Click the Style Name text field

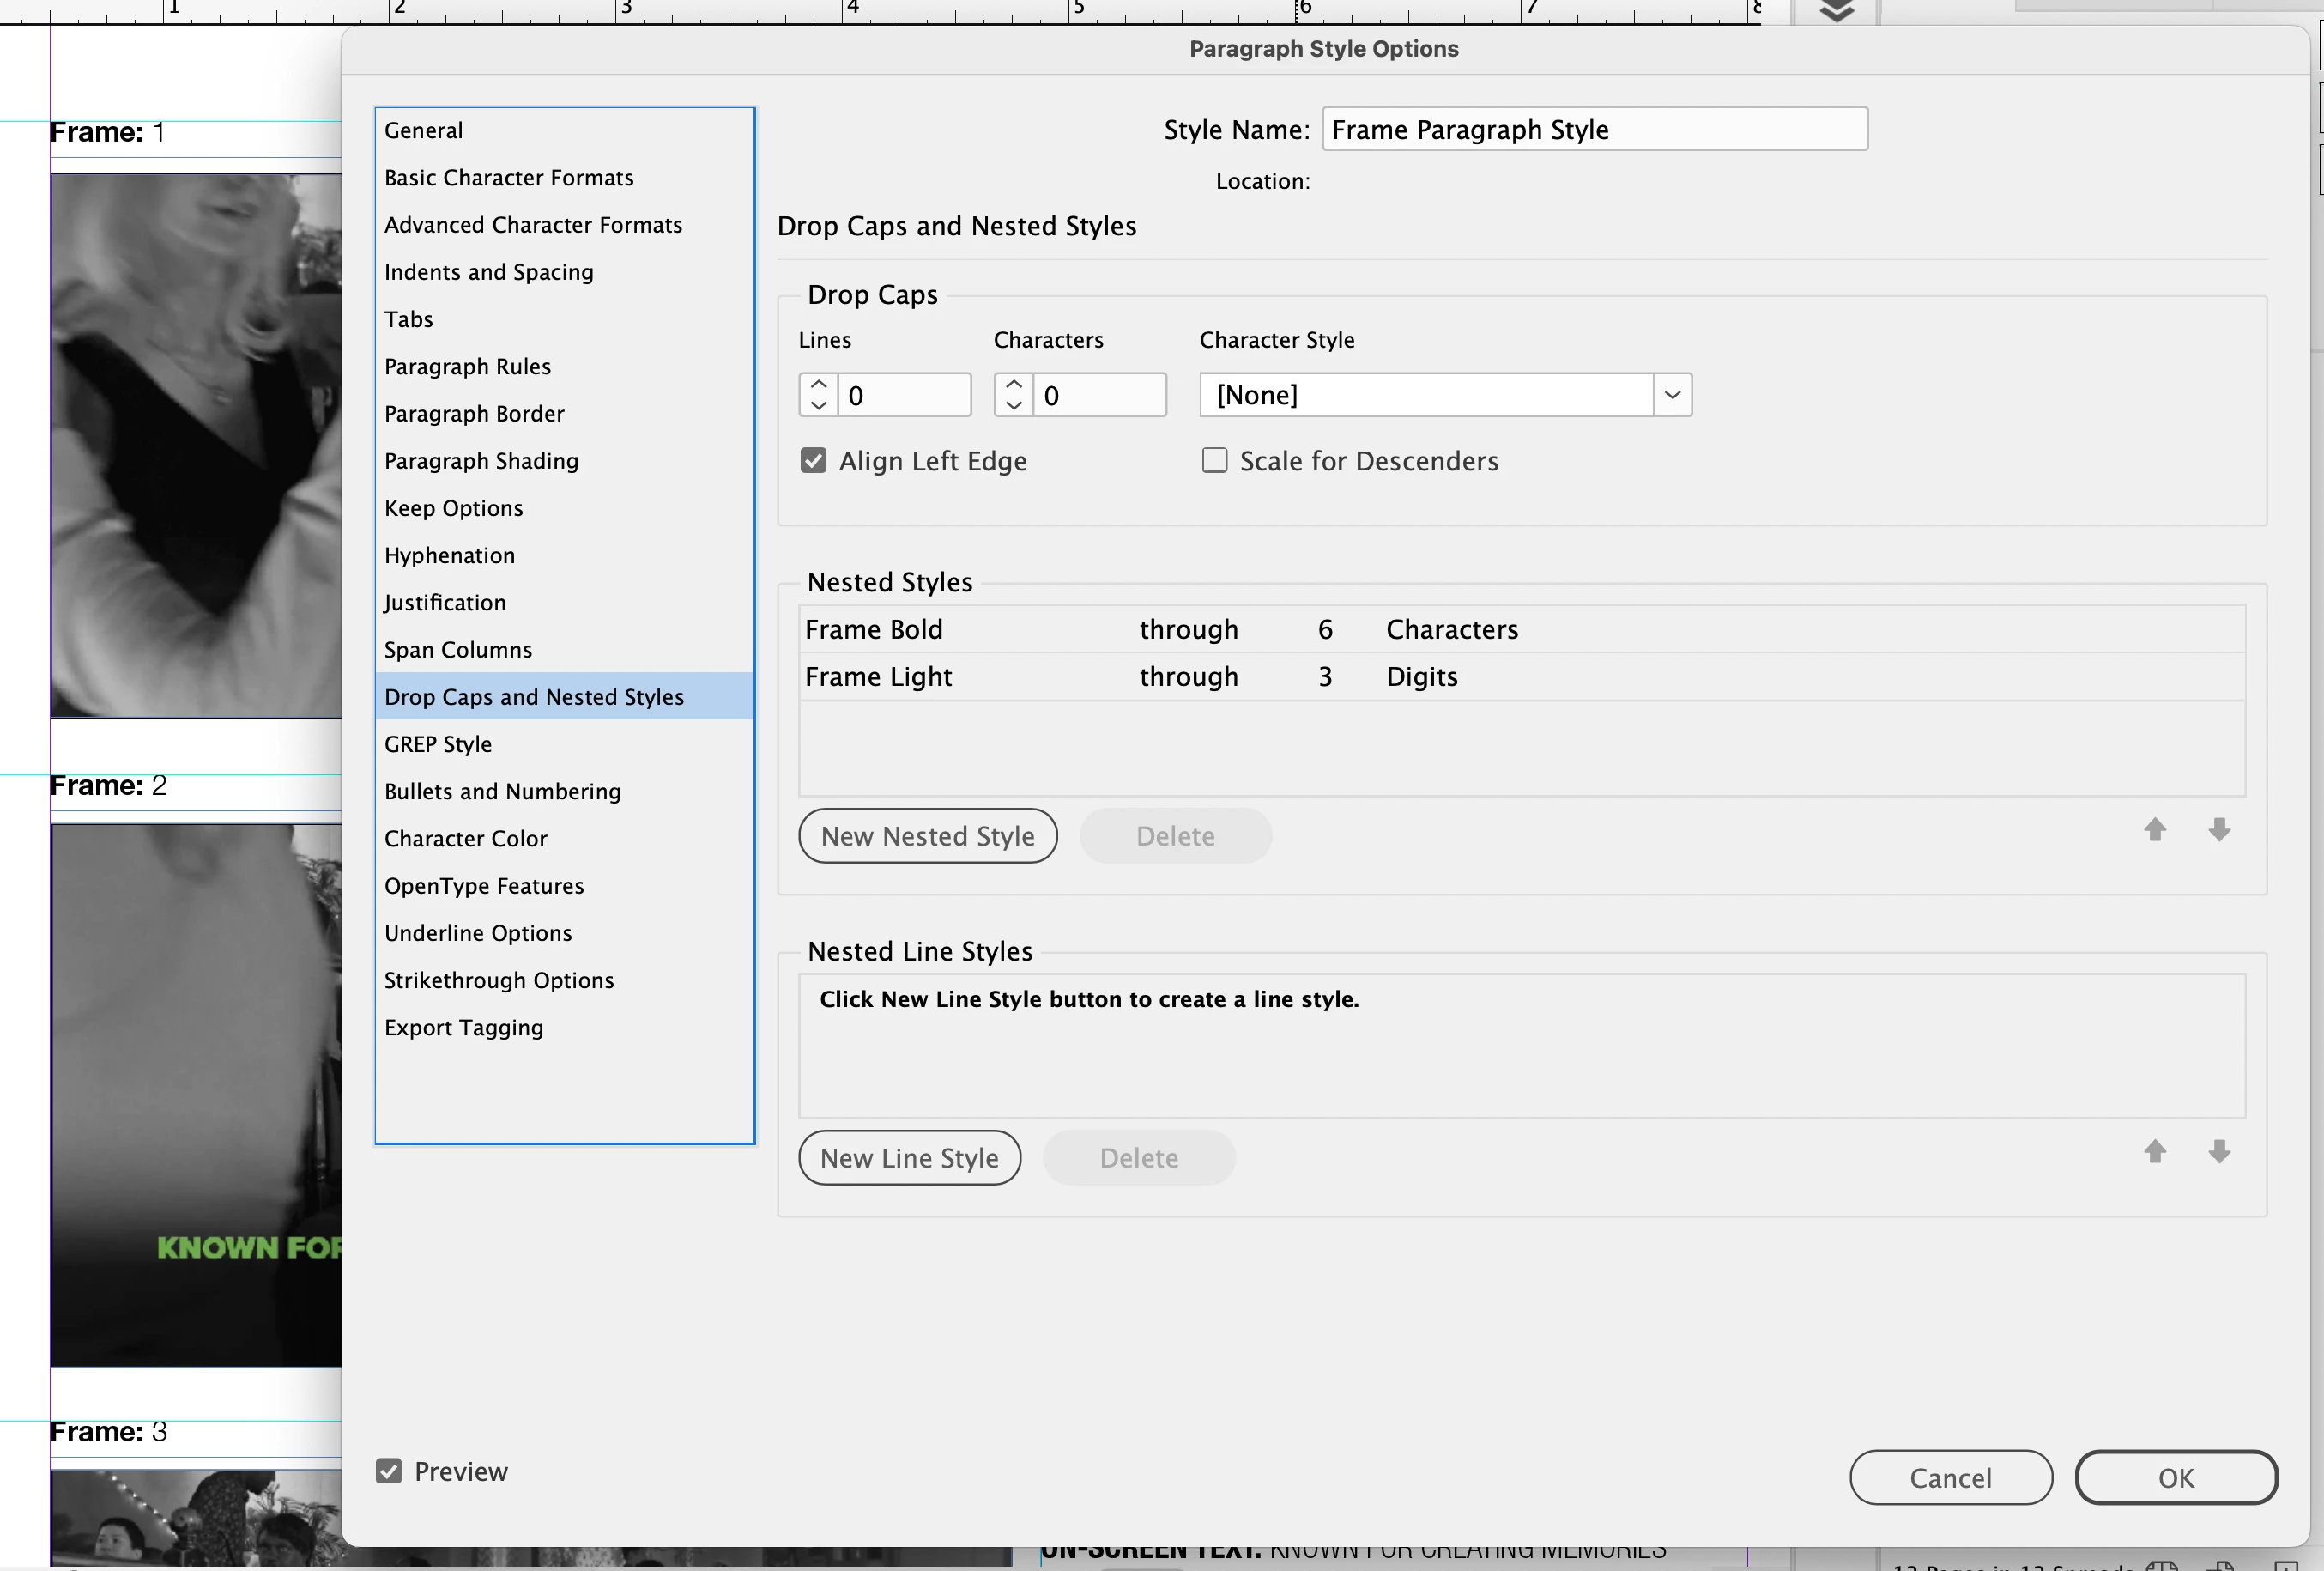(x=1594, y=130)
